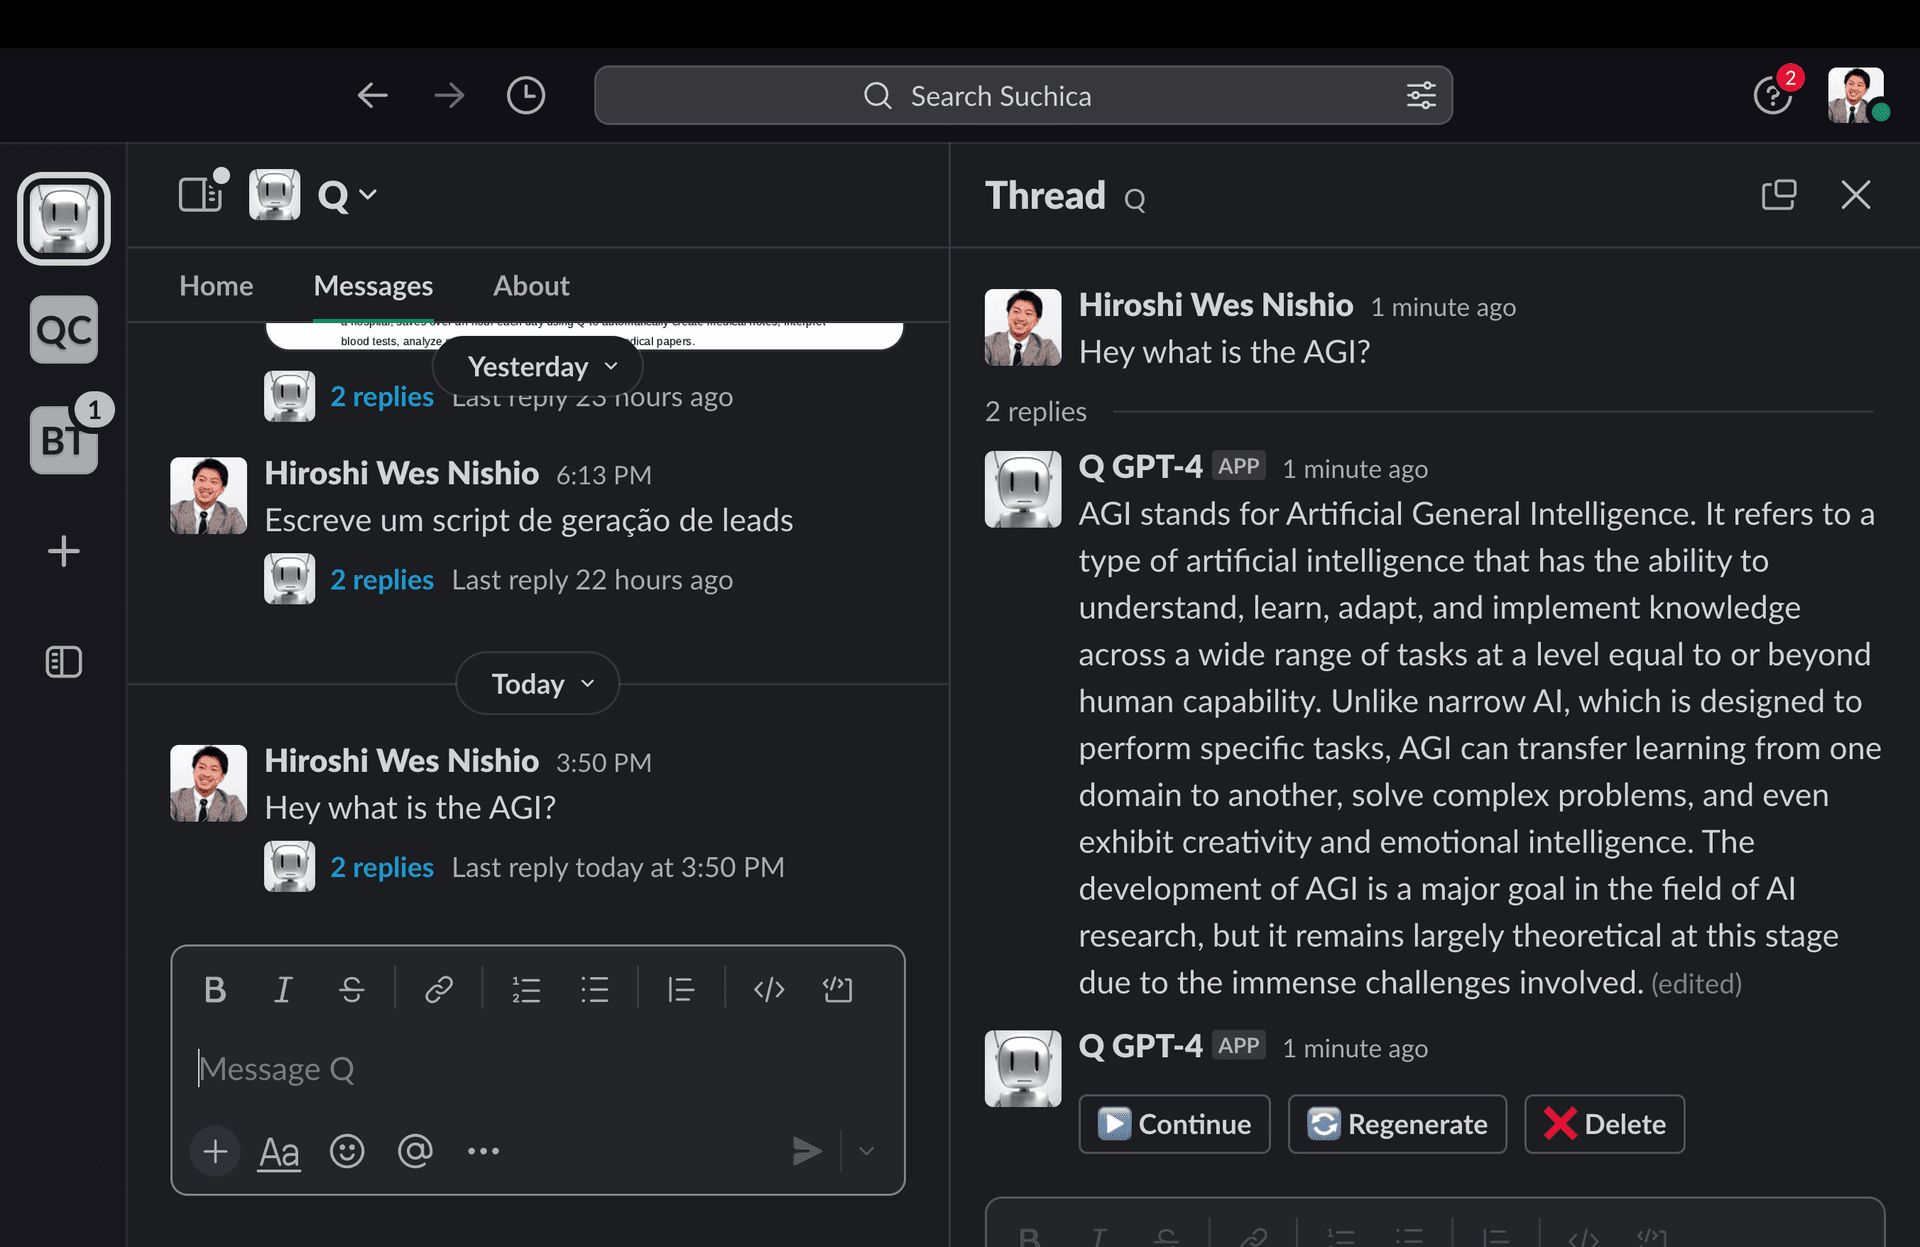Open the Today date divider dropdown
The image size is (1920, 1247).
(x=536, y=683)
